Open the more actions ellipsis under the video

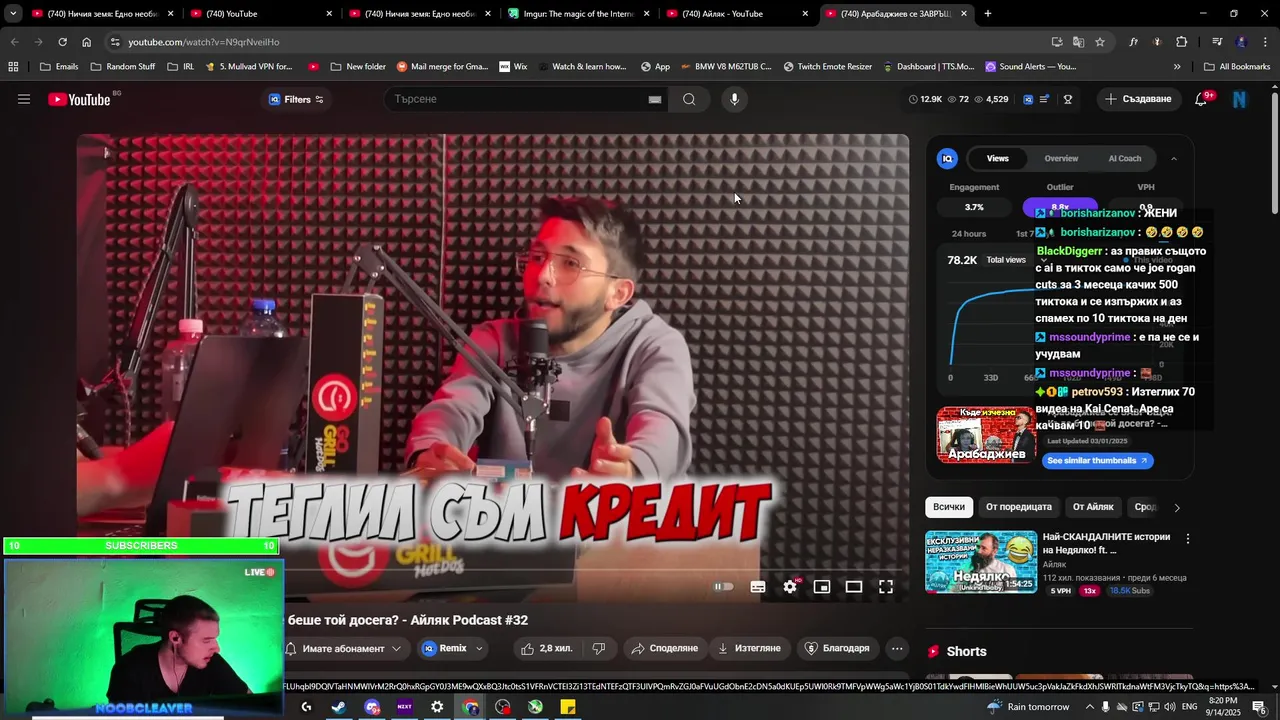pyautogui.click(x=897, y=648)
